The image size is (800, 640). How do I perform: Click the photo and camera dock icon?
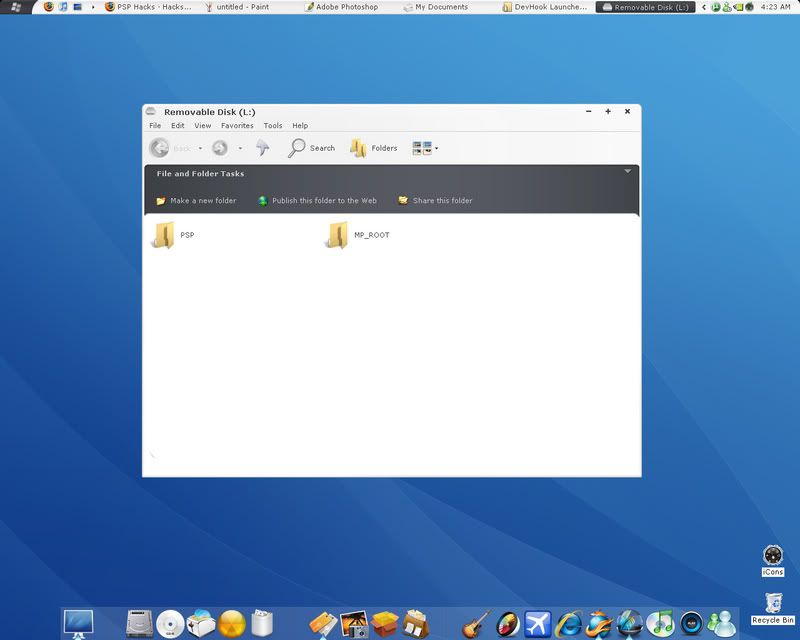(x=354, y=624)
